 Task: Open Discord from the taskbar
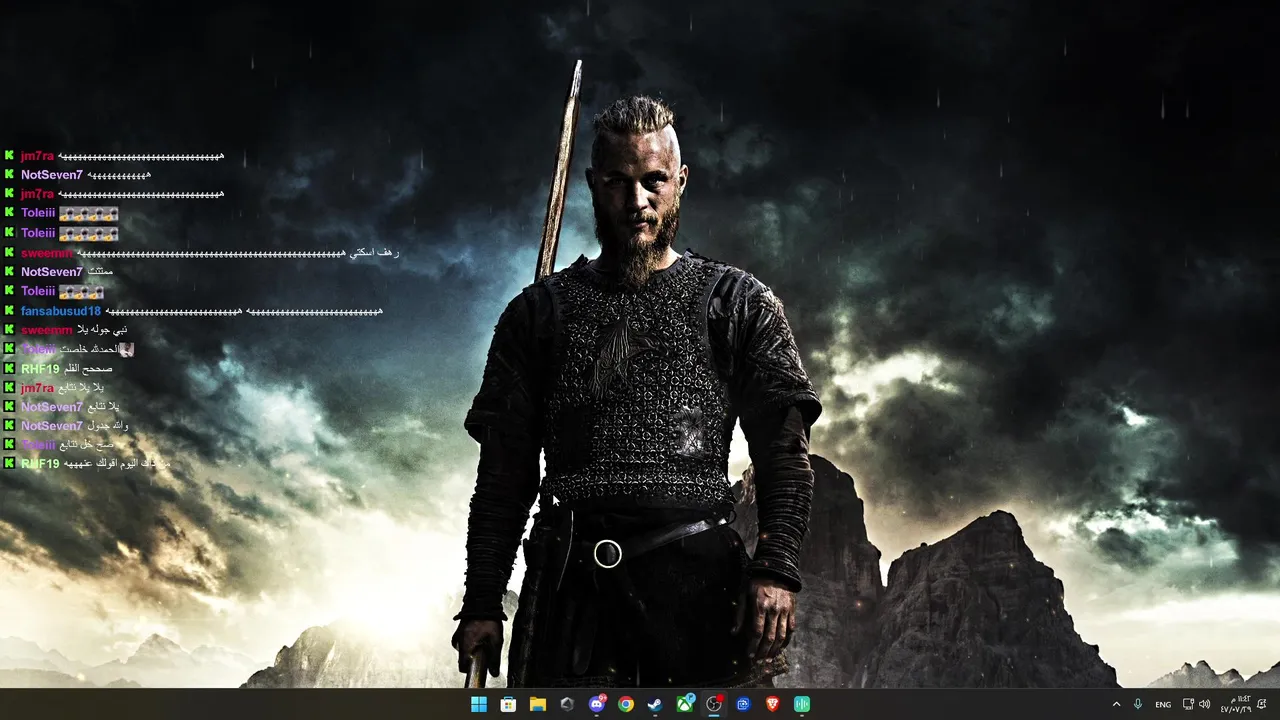coord(597,704)
